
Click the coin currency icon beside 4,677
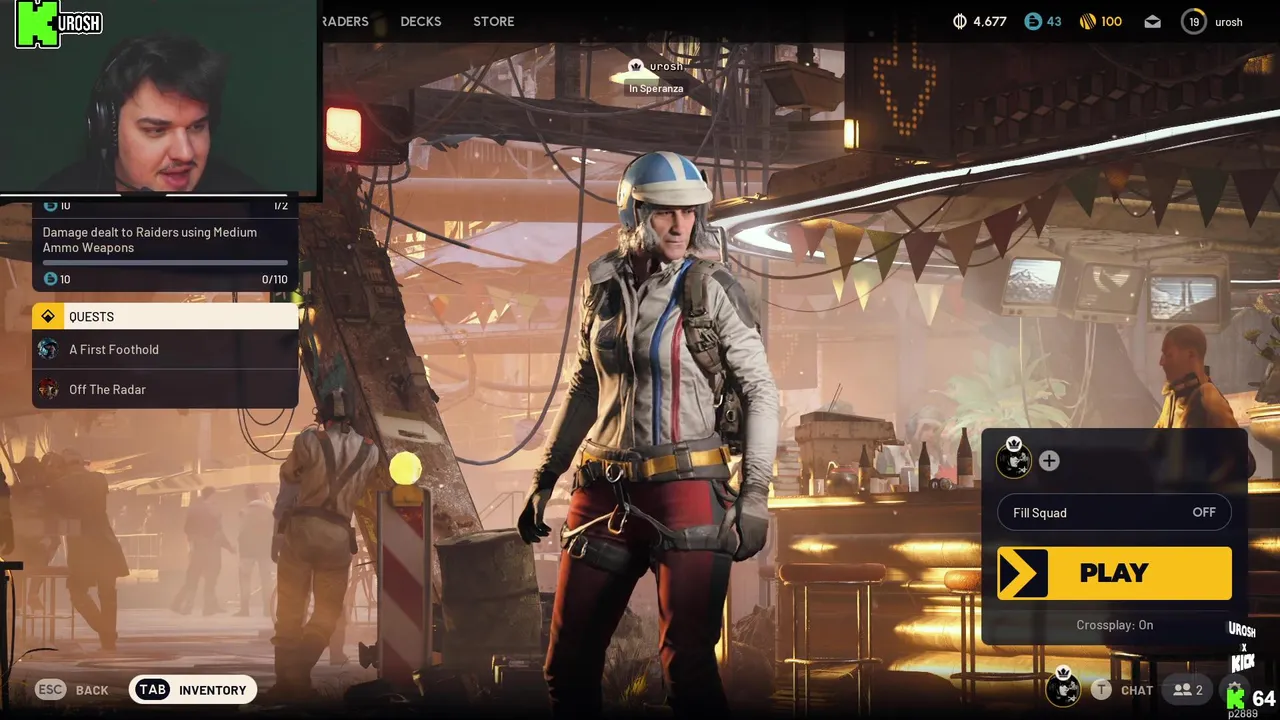tap(960, 21)
